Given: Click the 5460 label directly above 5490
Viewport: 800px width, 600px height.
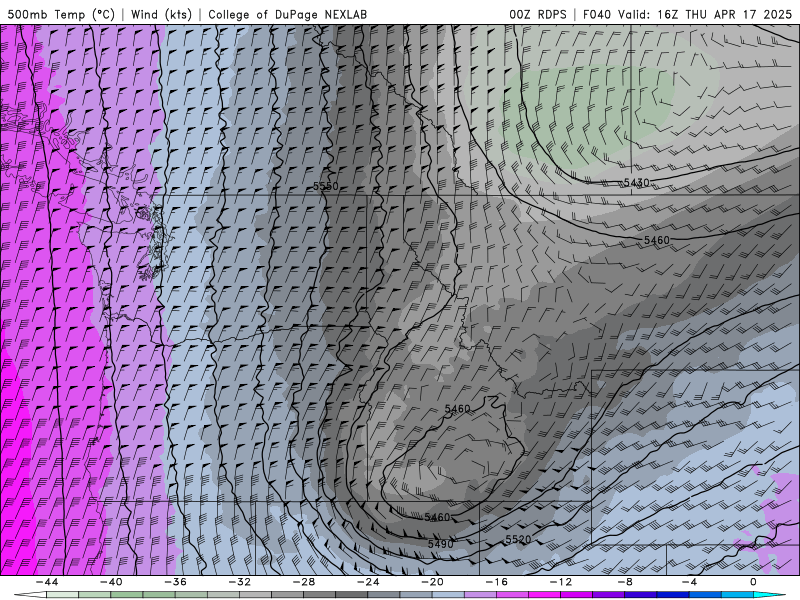Looking at the screenshot, I should (x=437, y=517).
